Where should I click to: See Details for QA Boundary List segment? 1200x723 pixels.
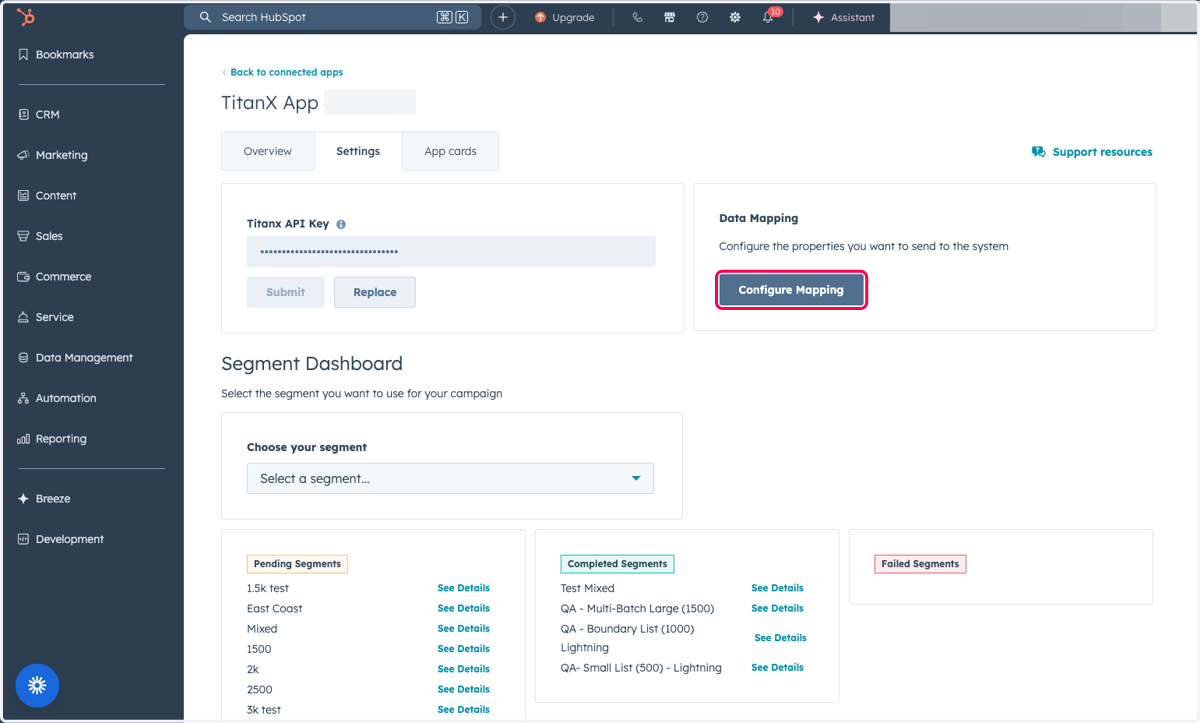(780, 638)
